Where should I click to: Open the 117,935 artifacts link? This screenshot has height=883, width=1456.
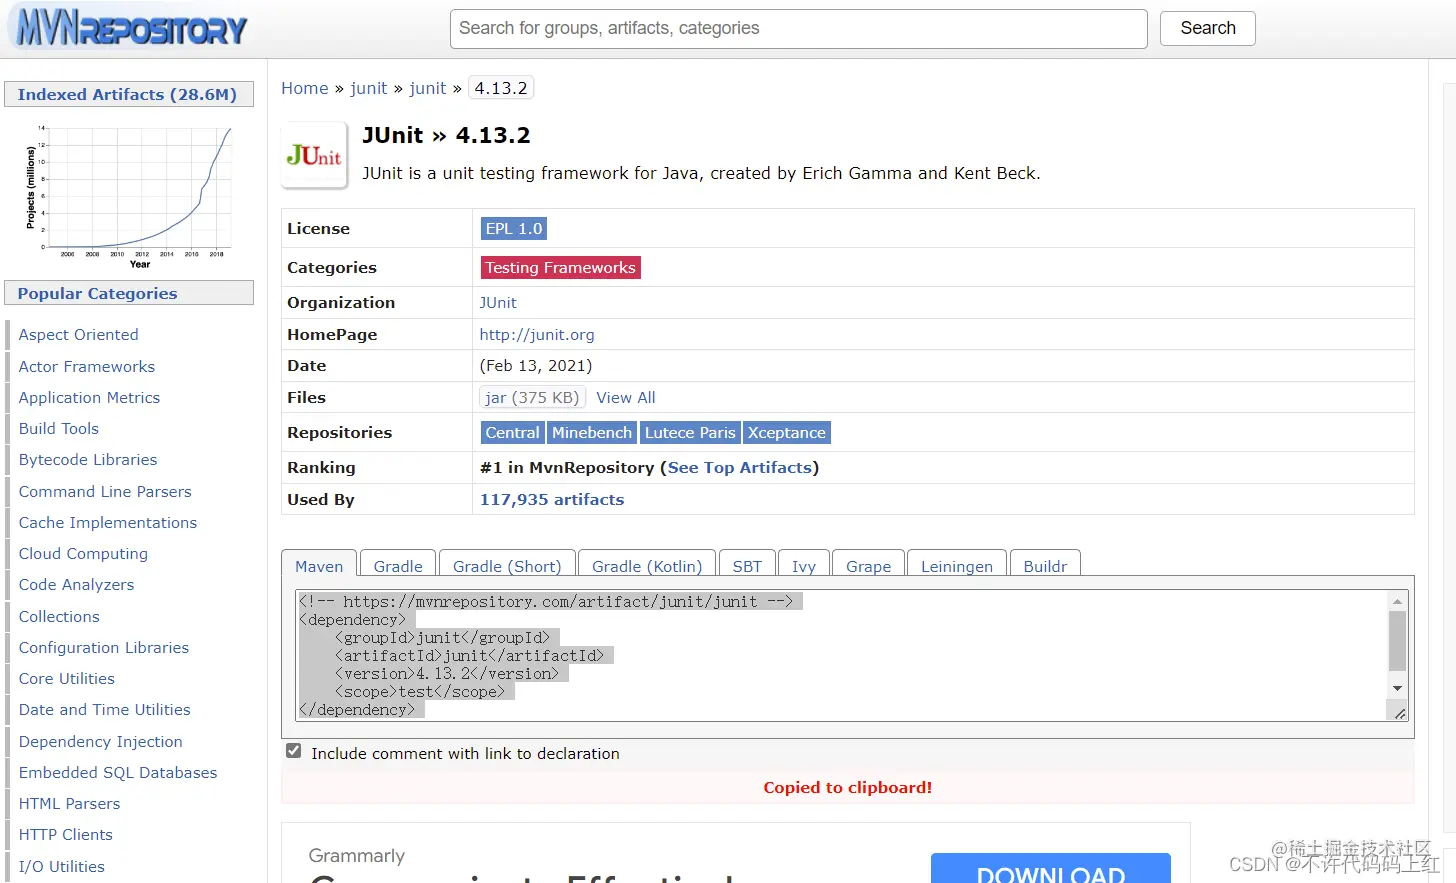coord(552,499)
